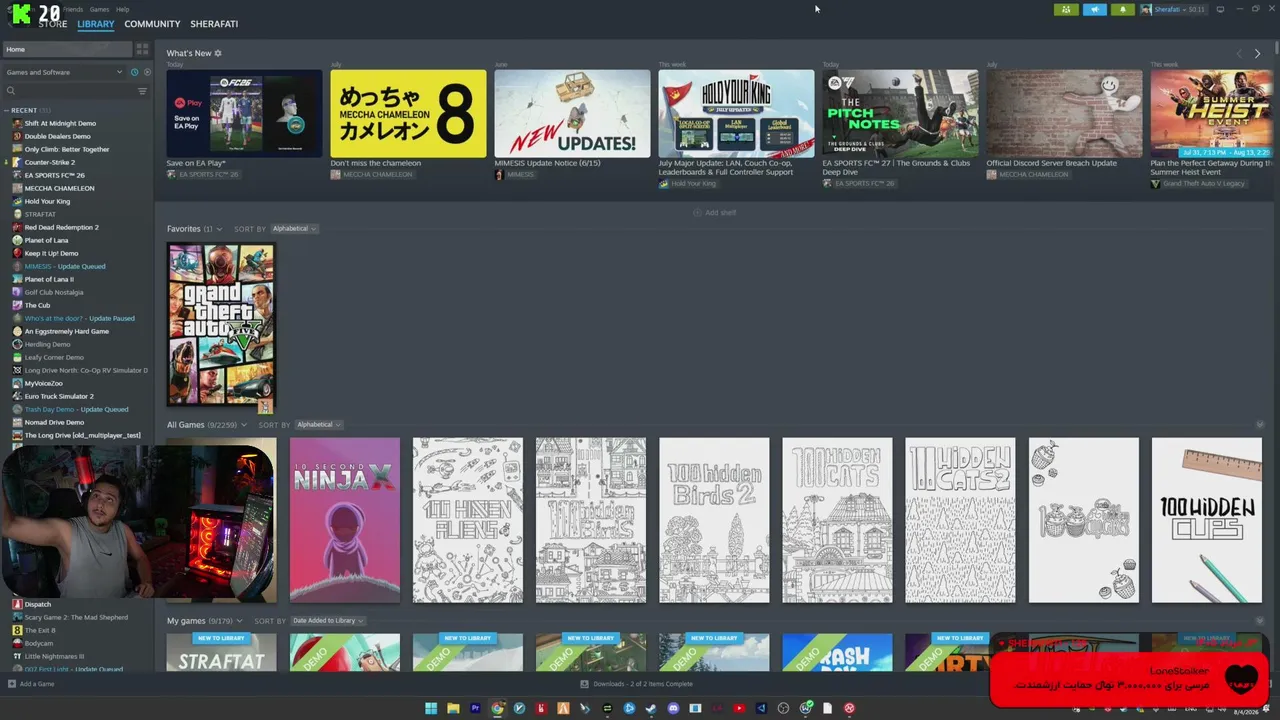Open the Friends menu
This screenshot has height=720, width=1280.
coord(73,9)
